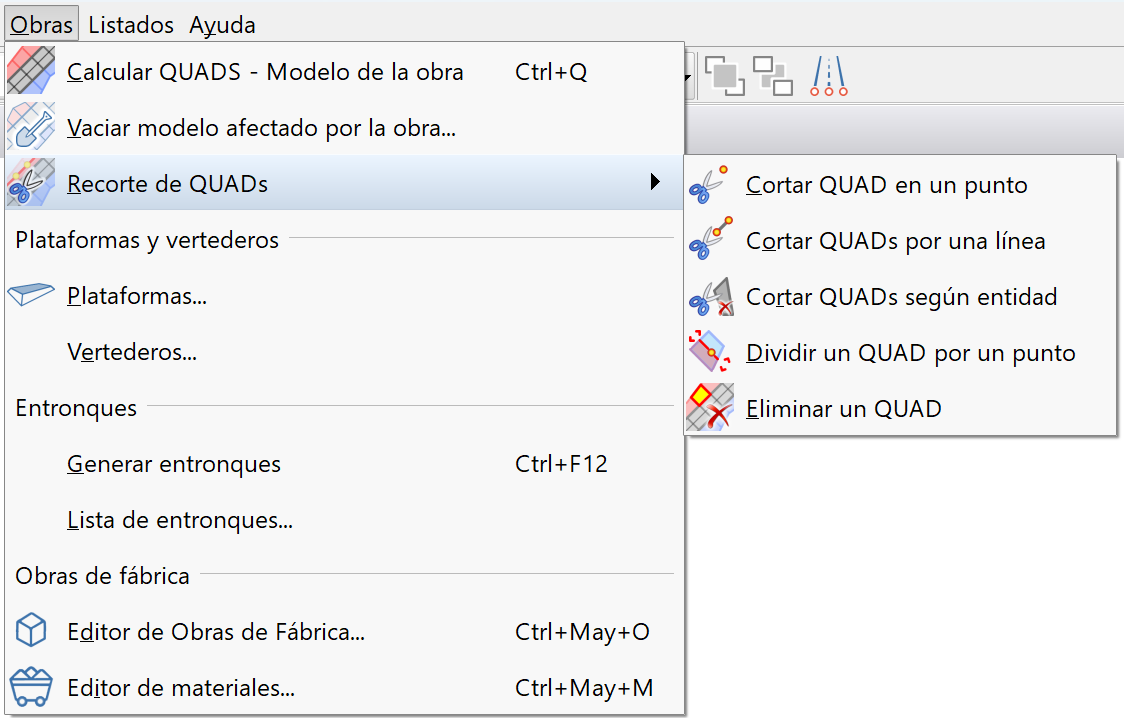Select Vertederos... menu entry
Image resolution: width=1124 pixels, height=718 pixels.
(x=131, y=352)
